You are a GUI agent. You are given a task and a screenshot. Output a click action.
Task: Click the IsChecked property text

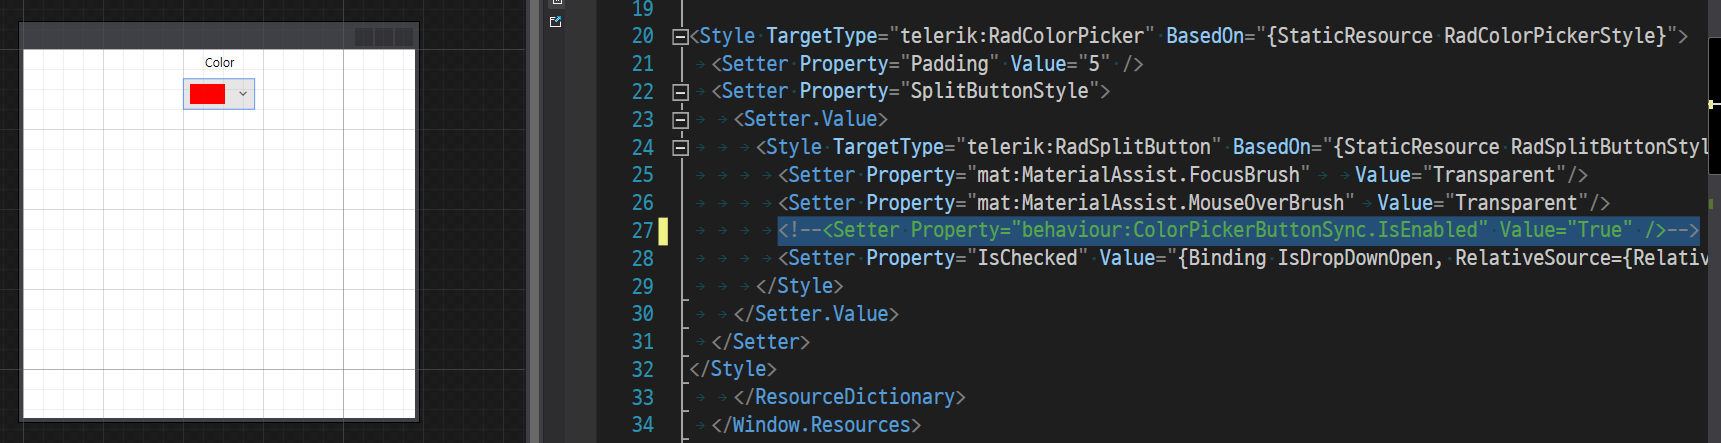tap(1027, 258)
